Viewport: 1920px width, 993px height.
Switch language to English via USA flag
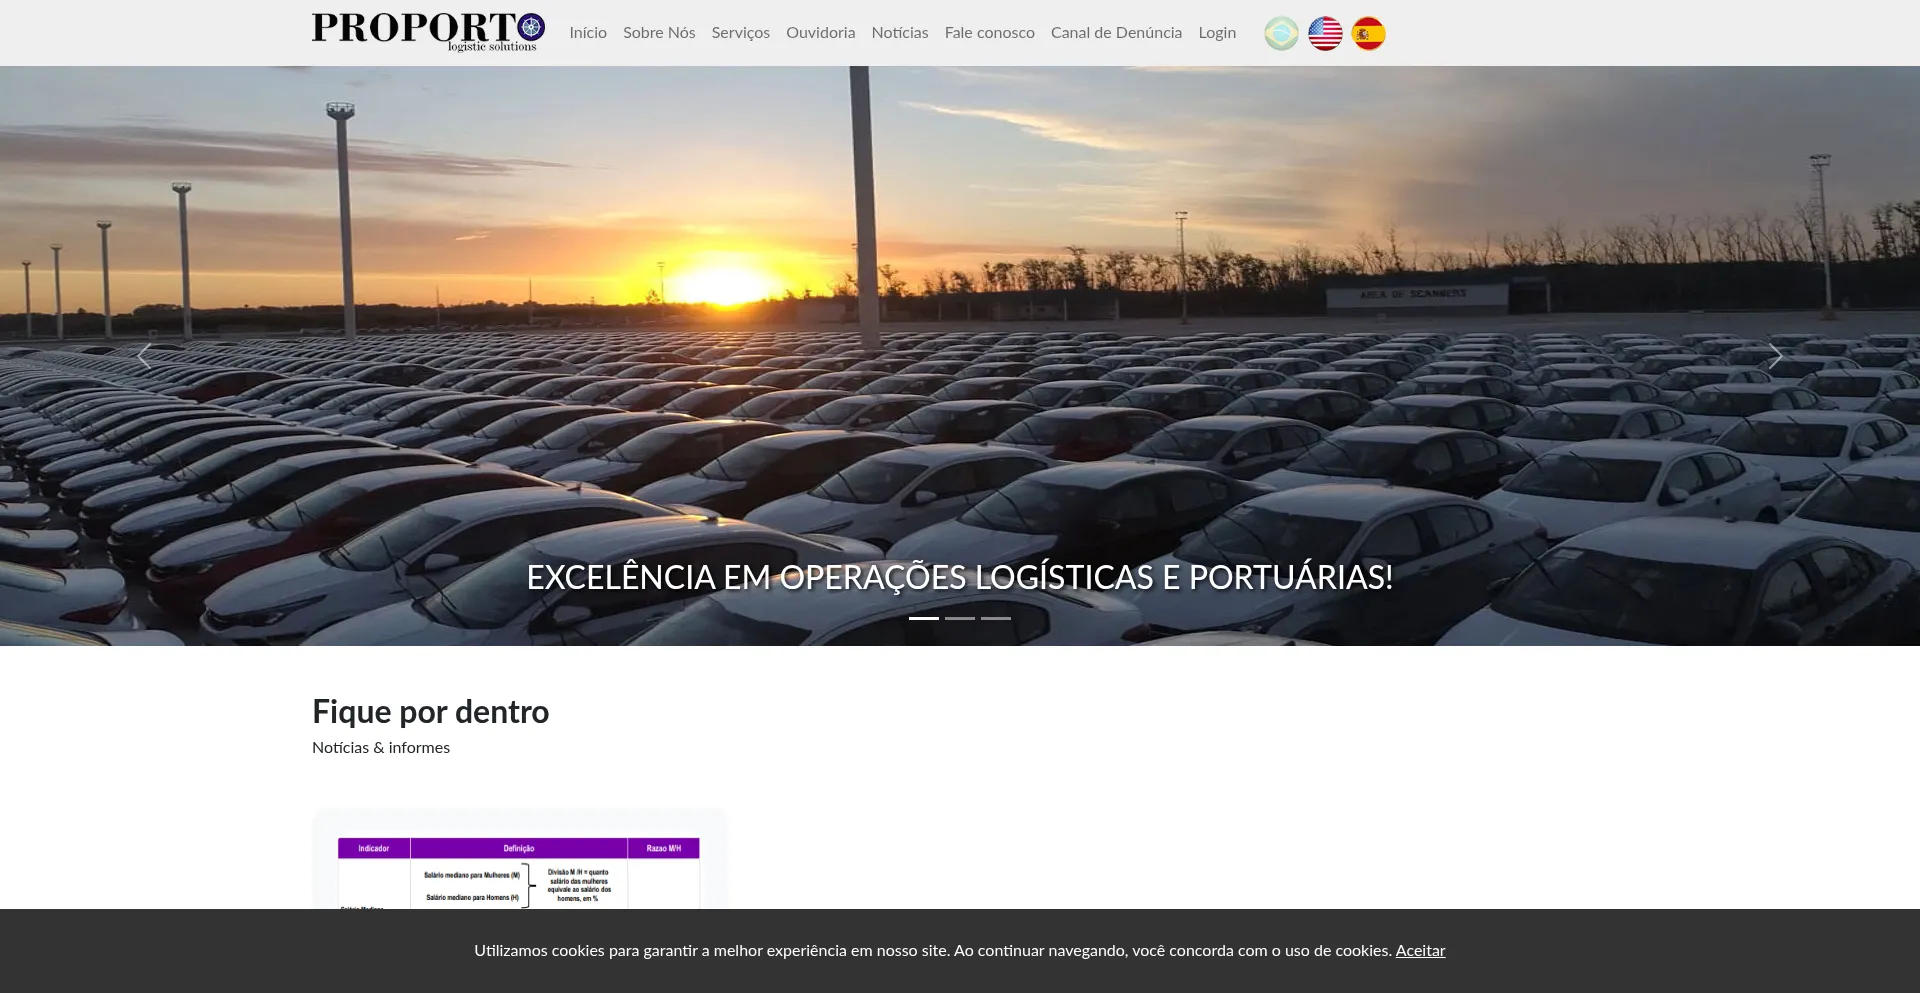[x=1325, y=34]
